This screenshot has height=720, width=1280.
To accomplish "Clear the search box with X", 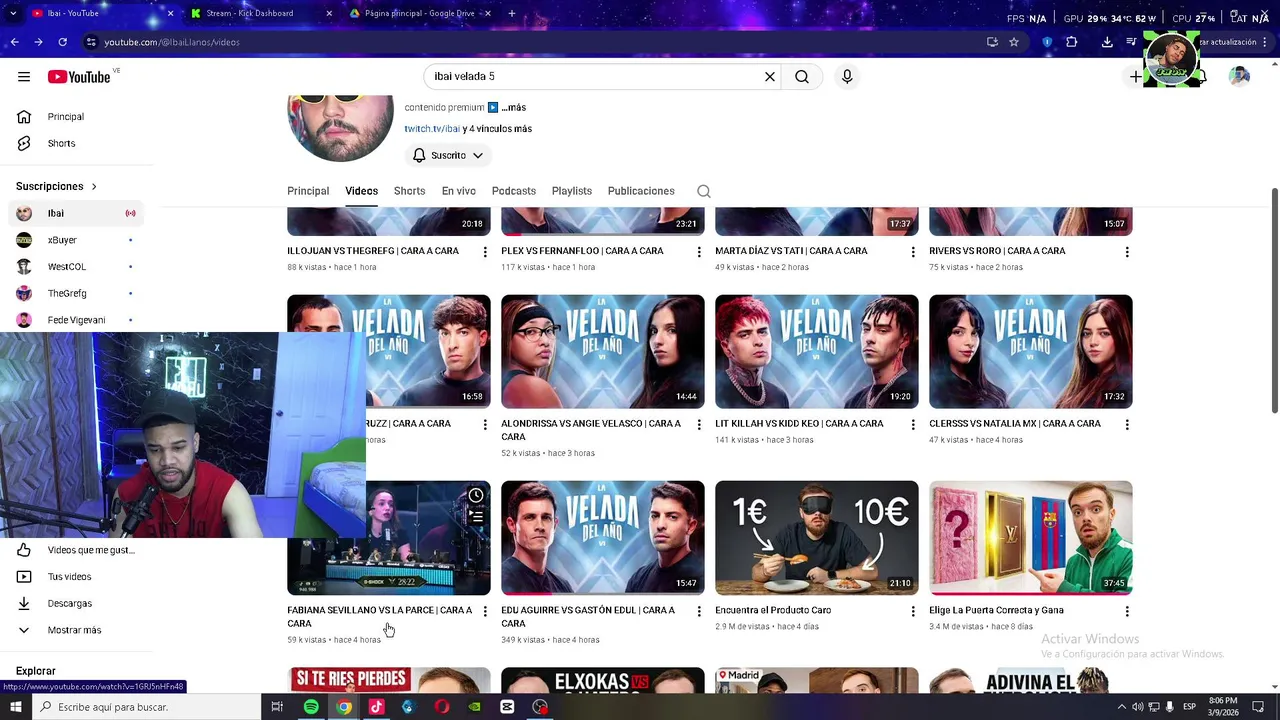I will pos(770,76).
